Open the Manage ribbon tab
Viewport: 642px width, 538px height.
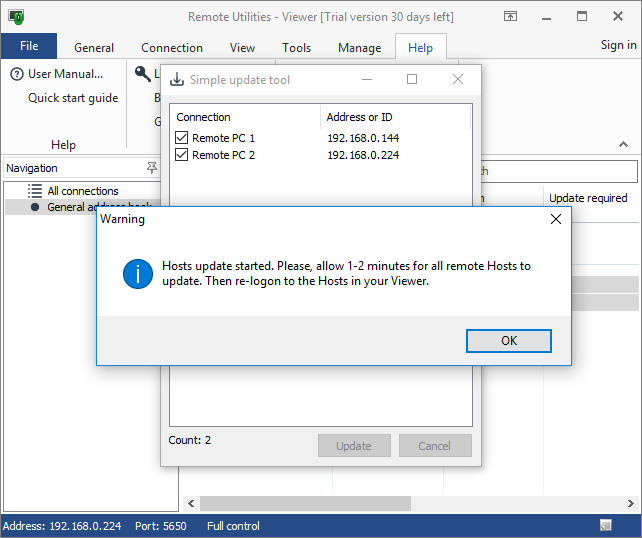(359, 48)
